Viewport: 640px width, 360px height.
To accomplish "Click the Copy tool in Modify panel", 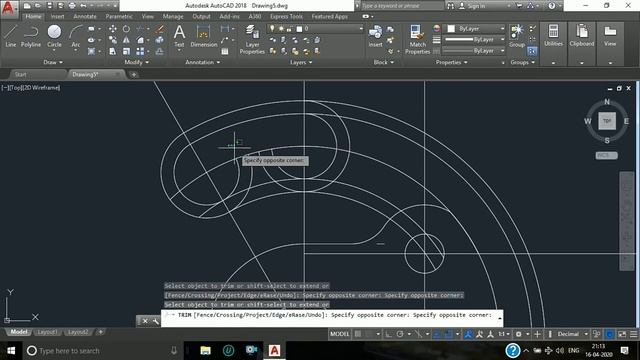I will (113, 40).
